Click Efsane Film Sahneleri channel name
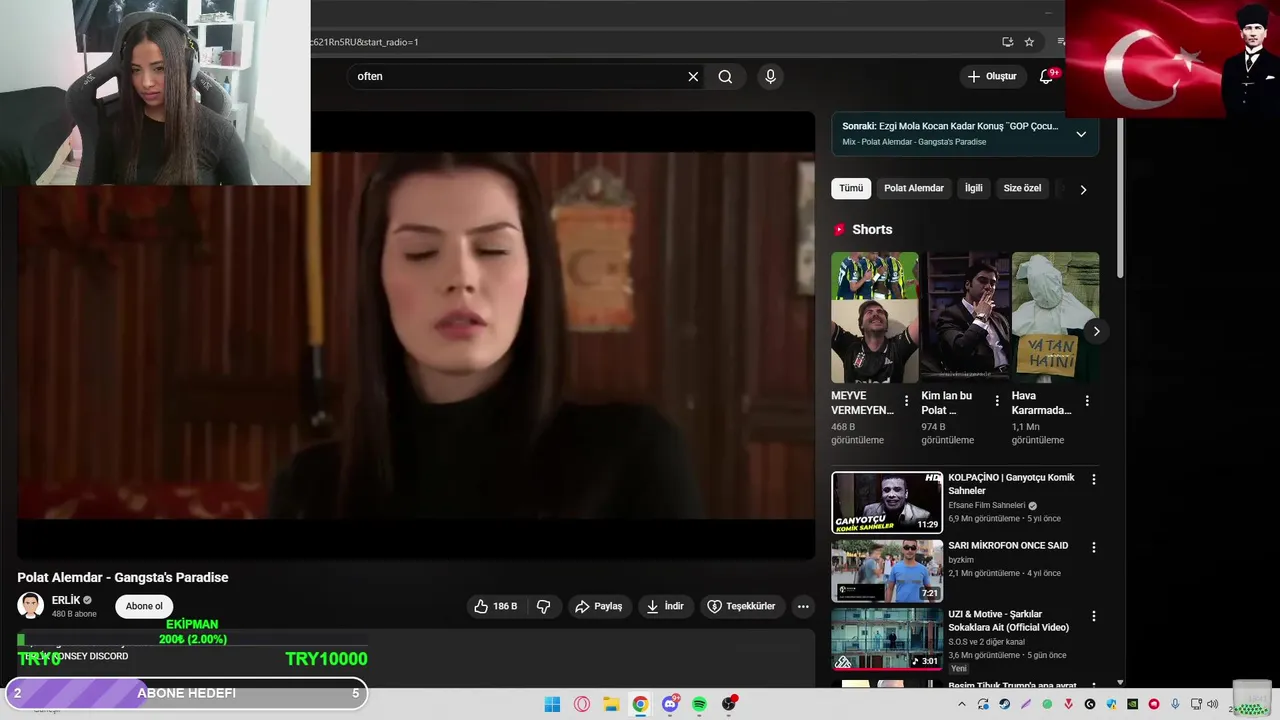Viewport: 1280px width, 720px height. 987,506
